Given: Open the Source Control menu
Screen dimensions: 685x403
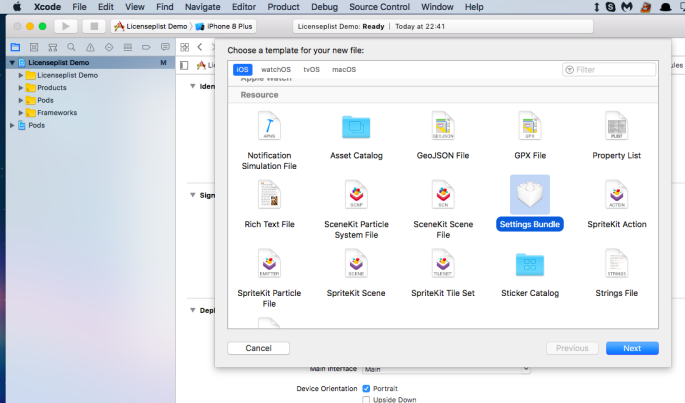Looking at the screenshot, I should coord(379,7).
